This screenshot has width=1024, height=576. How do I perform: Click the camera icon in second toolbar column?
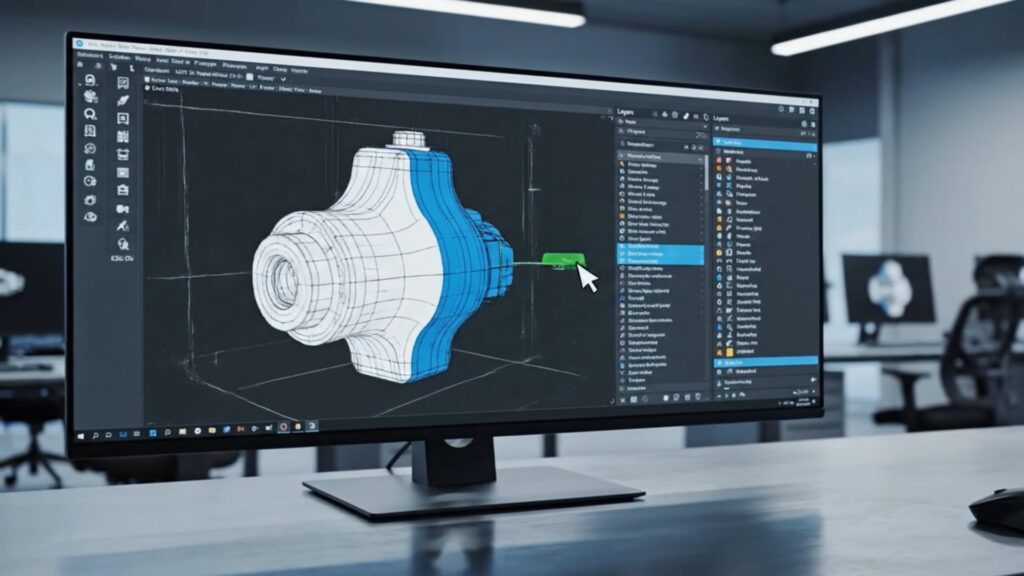[123, 209]
